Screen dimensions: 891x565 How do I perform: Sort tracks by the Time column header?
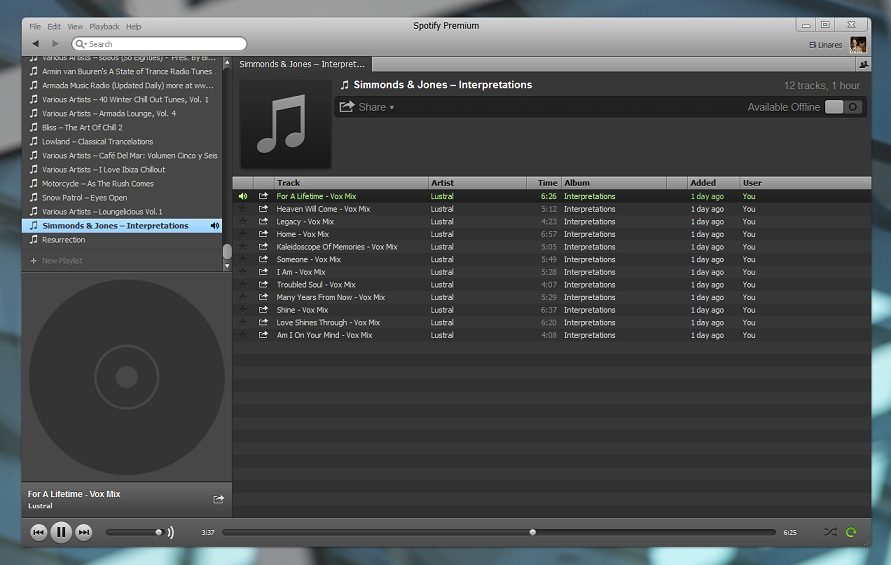547,182
